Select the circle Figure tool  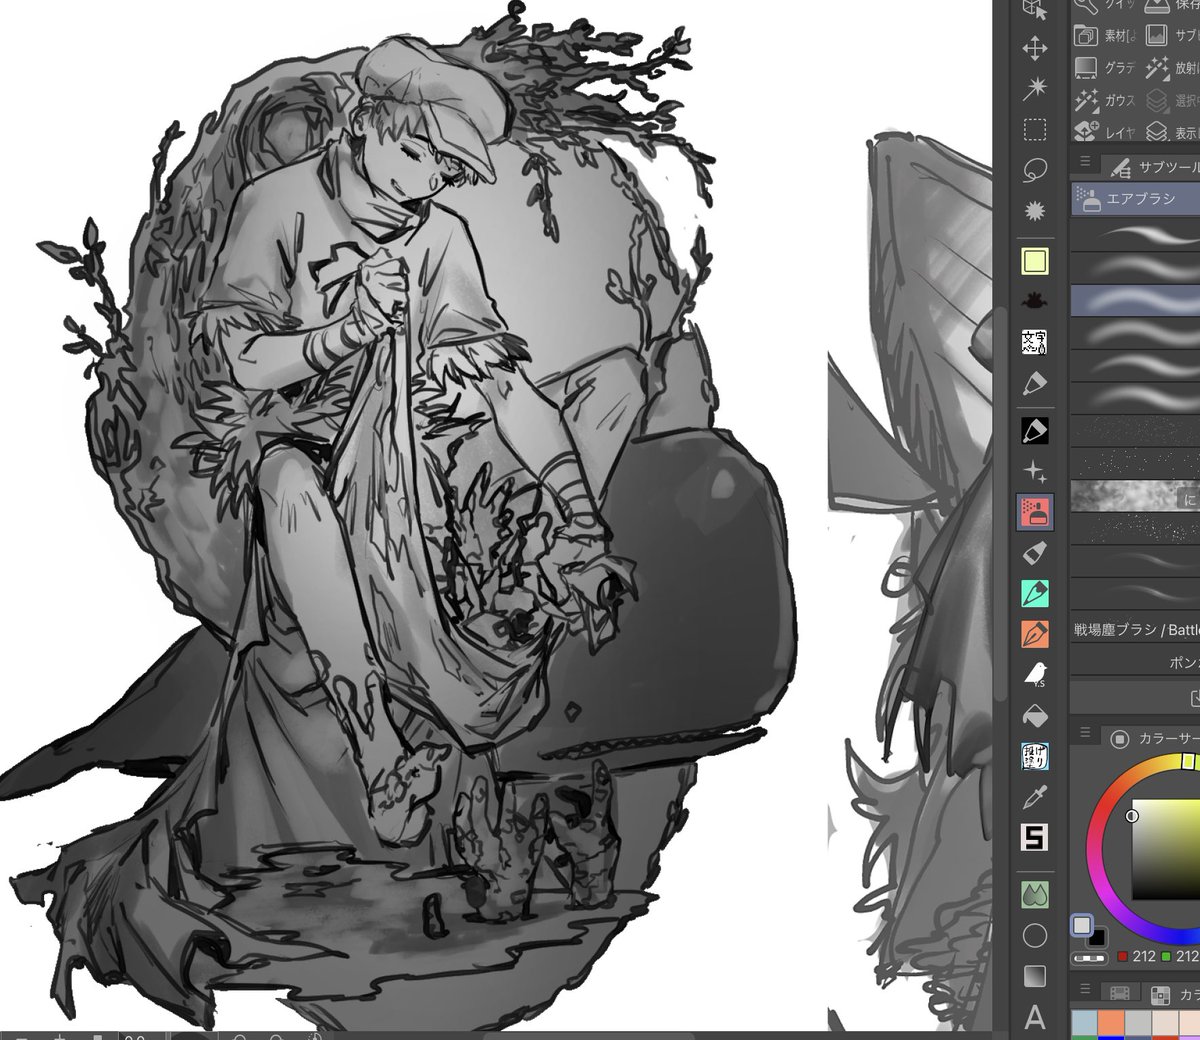point(1035,935)
